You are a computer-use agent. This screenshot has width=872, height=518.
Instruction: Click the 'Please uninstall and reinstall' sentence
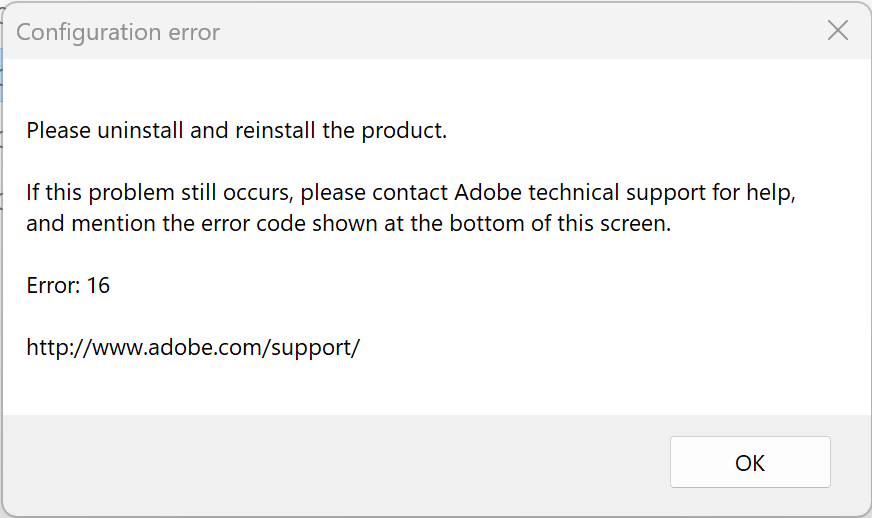click(x=236, y=130)
